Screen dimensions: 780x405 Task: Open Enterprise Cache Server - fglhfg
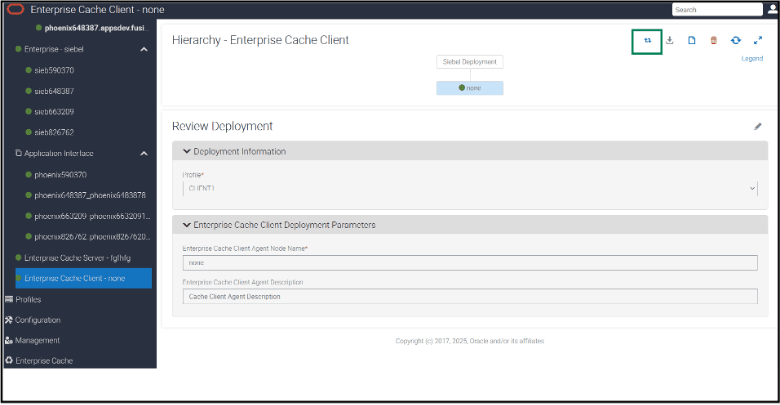tap(77, 258)
